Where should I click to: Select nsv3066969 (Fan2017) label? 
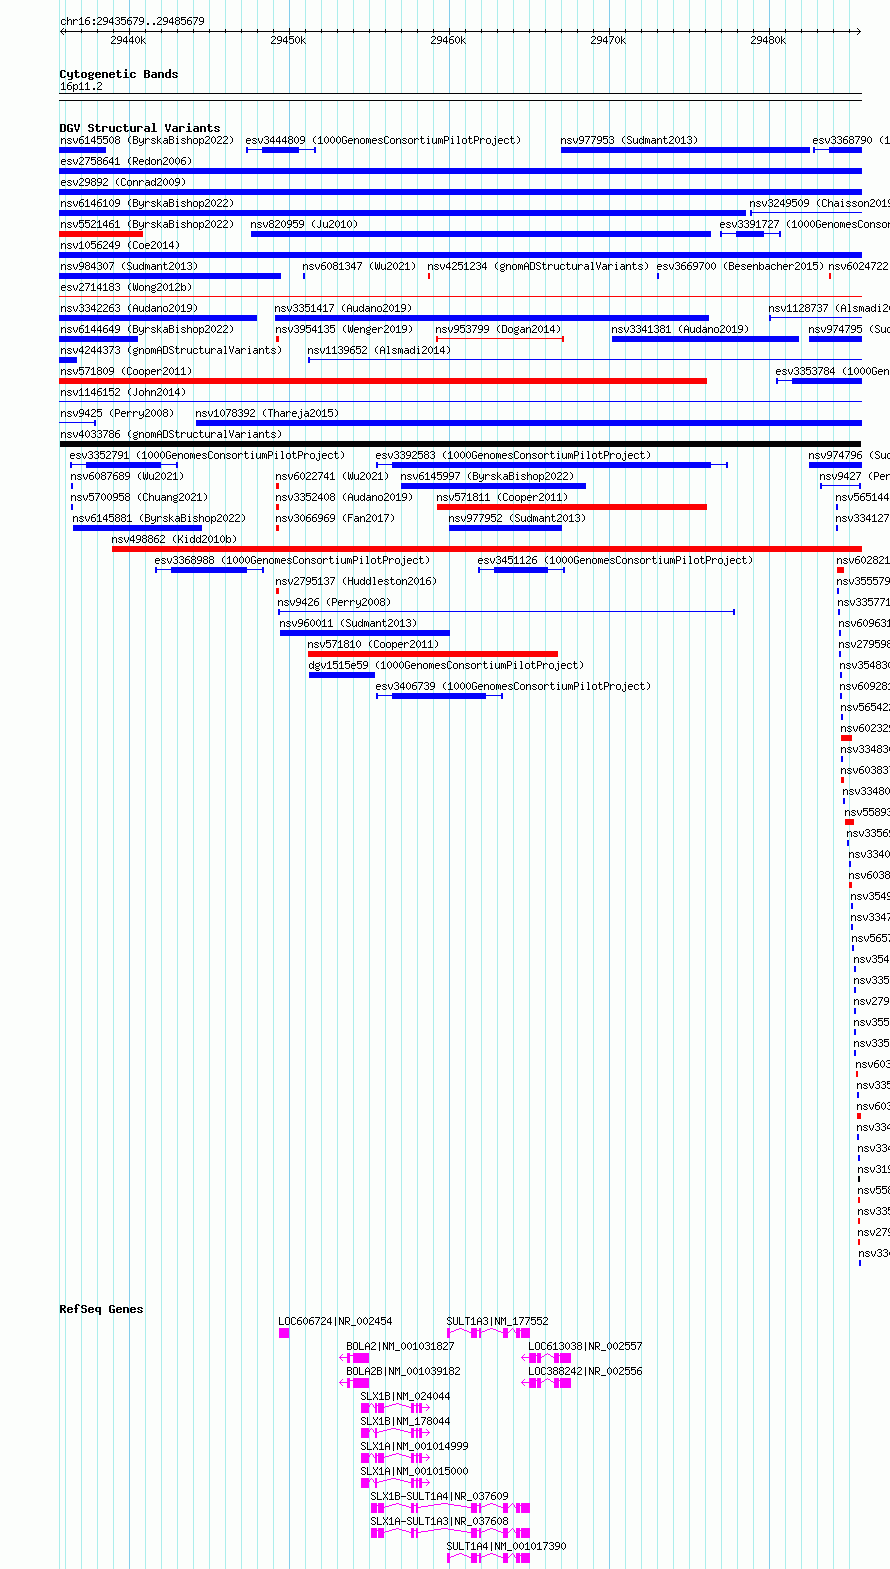(x=334, y=518)
